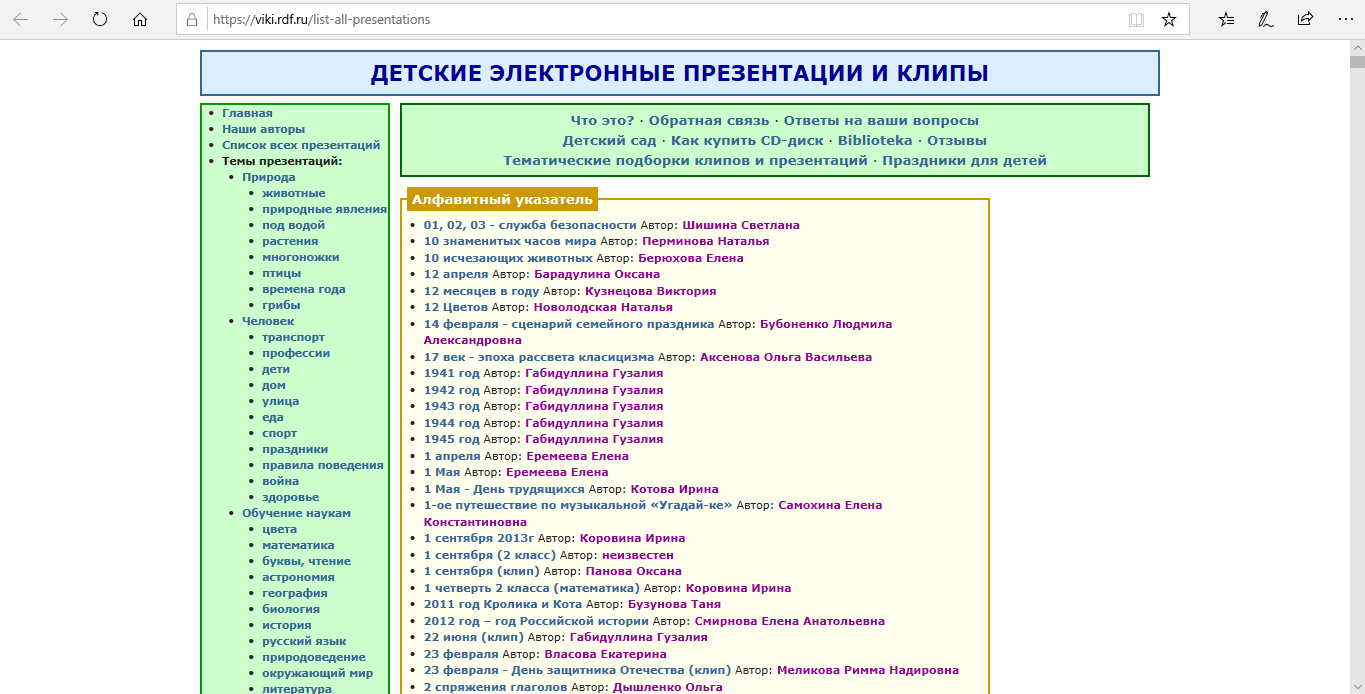1365x694 pixels.
Task: Open 01, 02, 03 - служба безопасности presentation
Action: pos(530,225)
